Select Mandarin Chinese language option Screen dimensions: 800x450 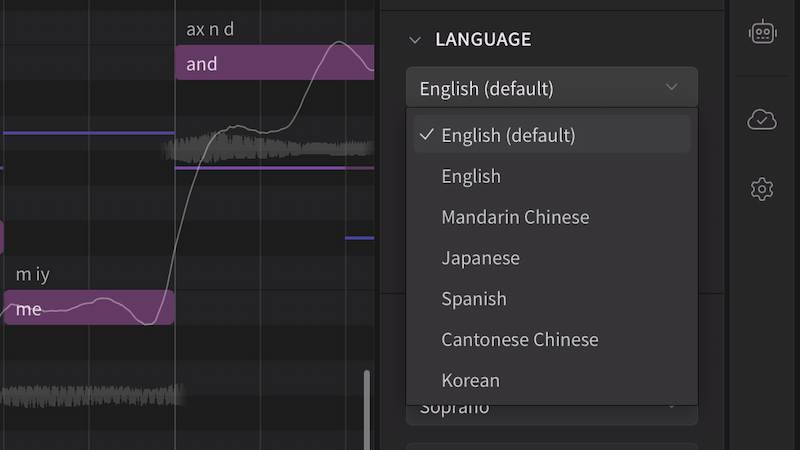(515, 217)
